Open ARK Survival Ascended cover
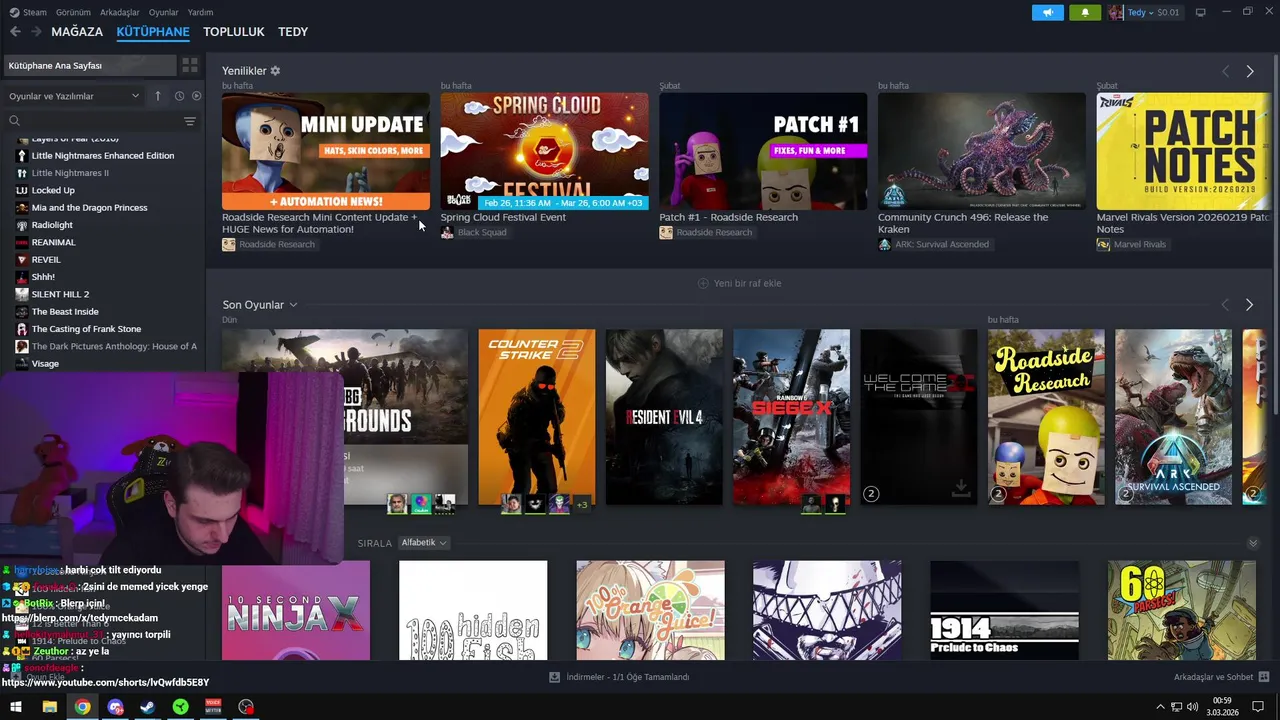Screen dimensions: 1280x720 point(1173,417)
